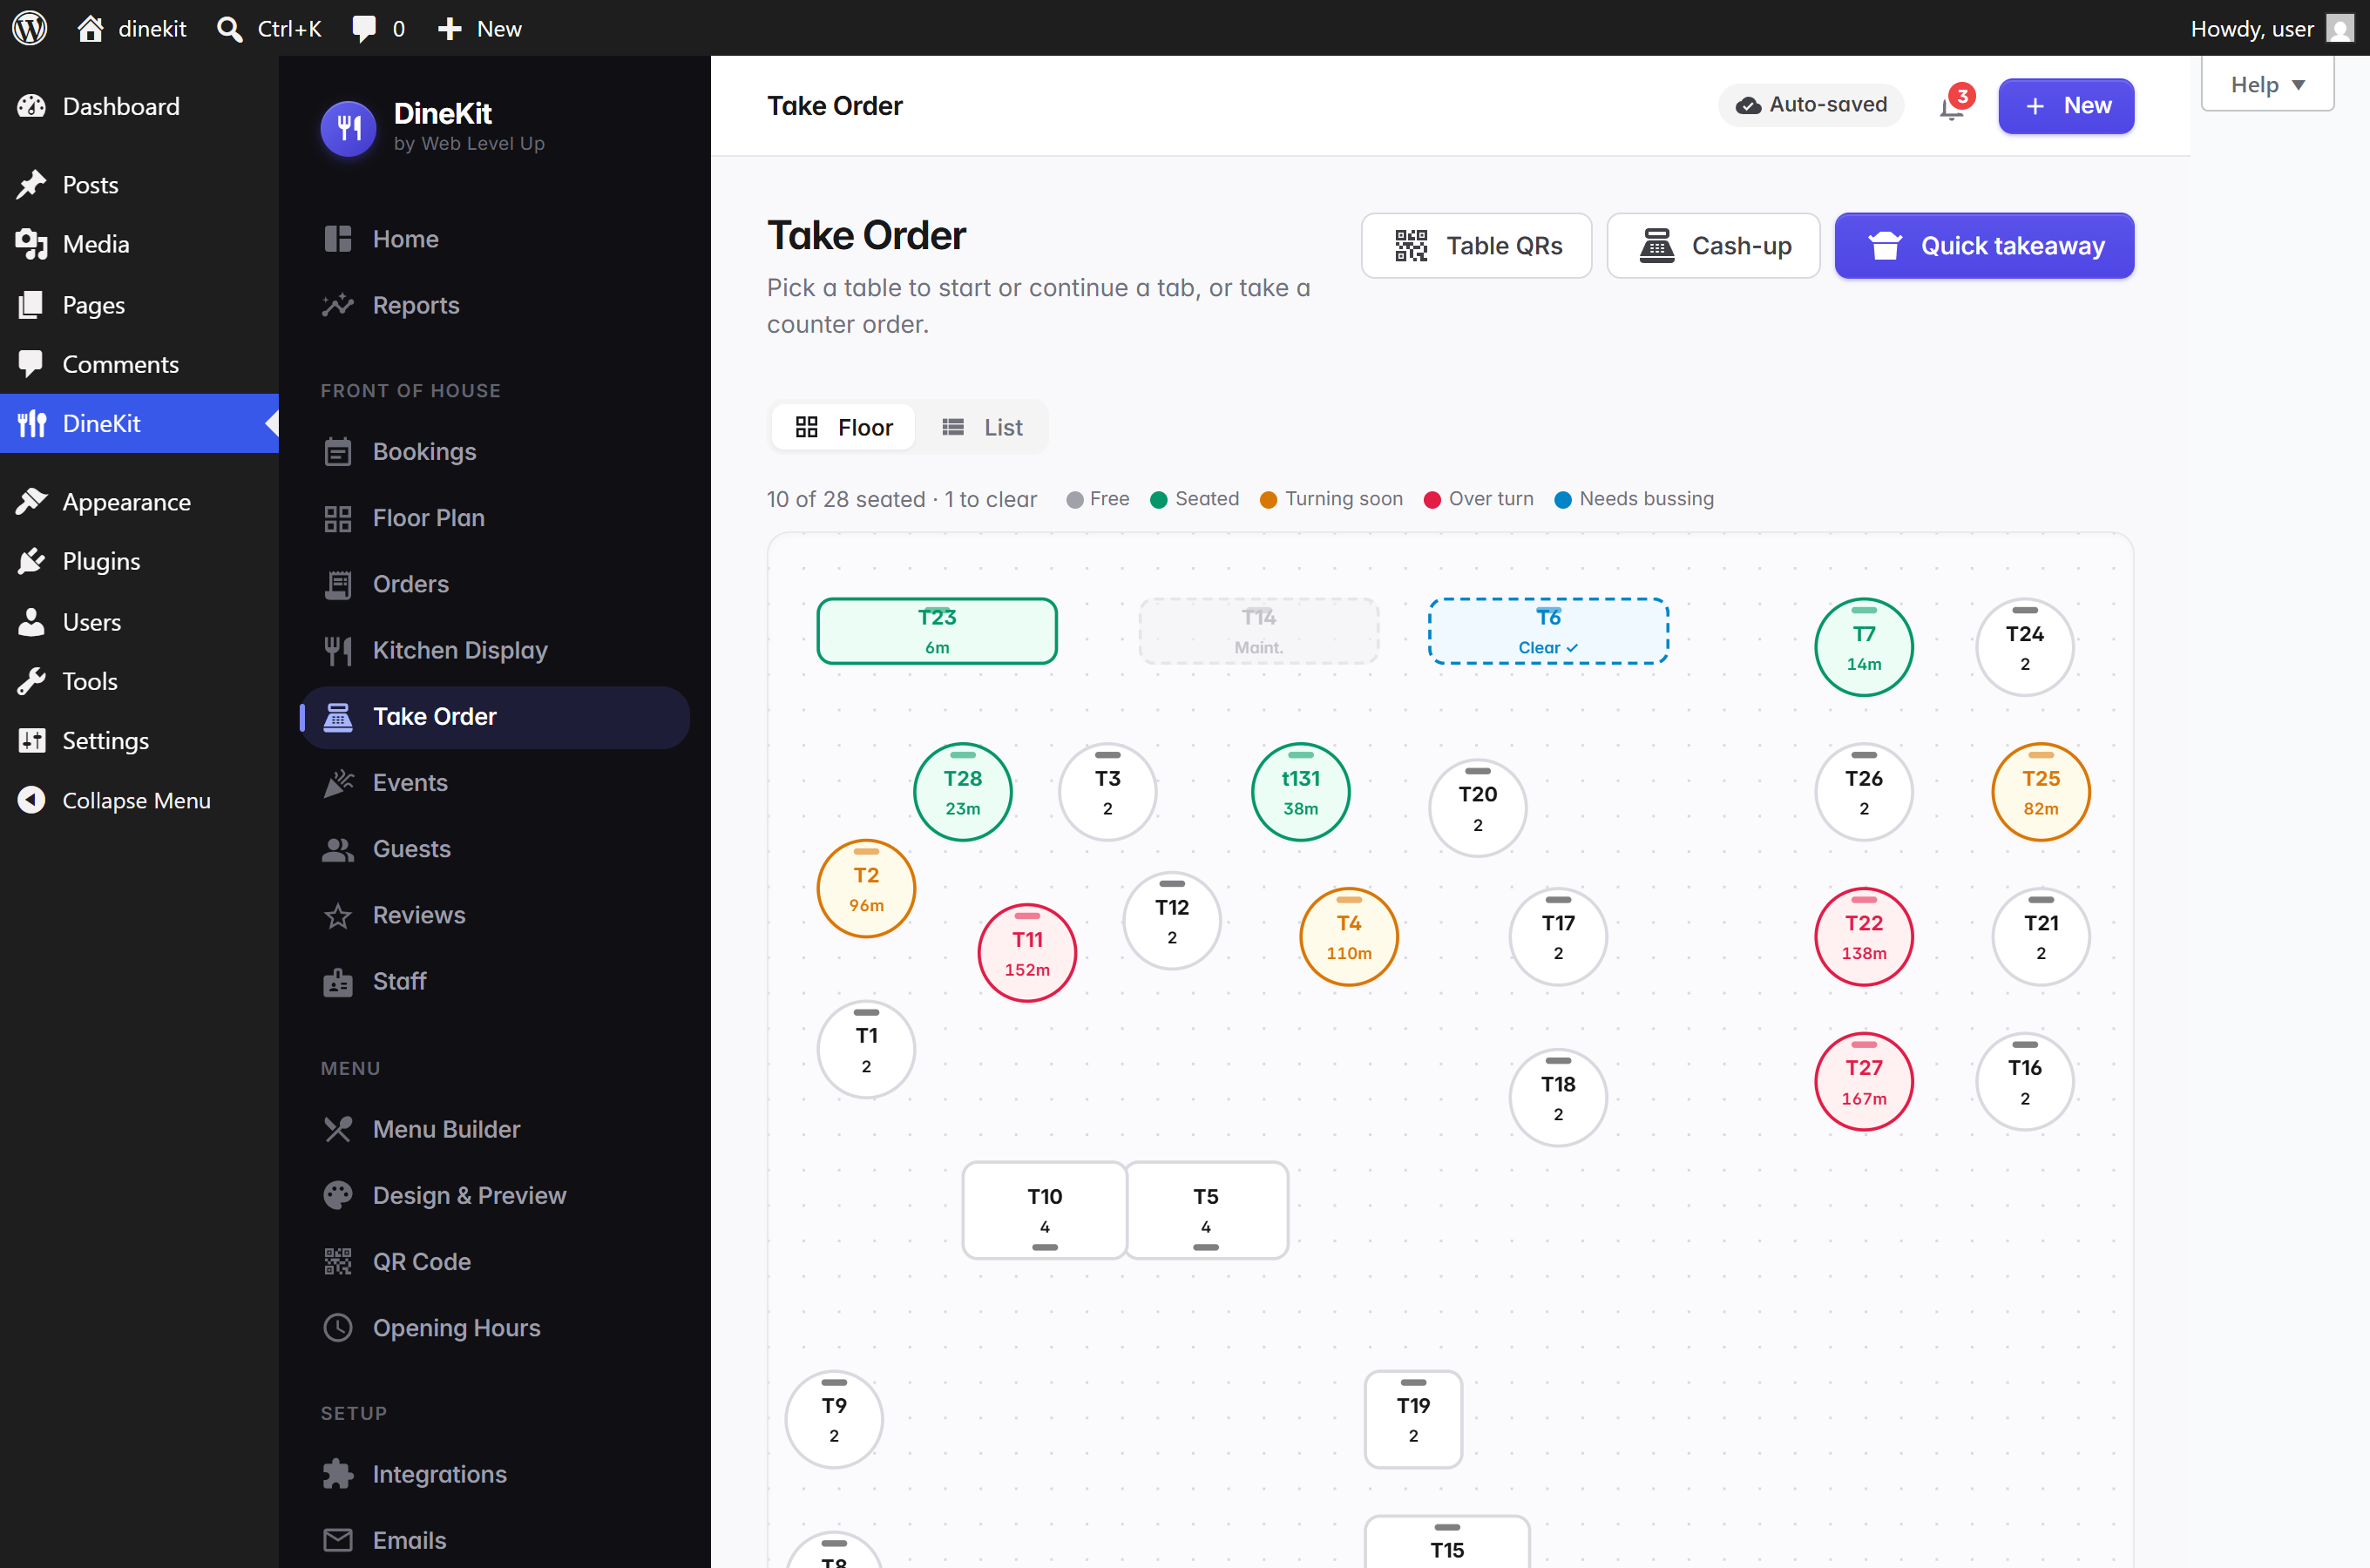Open the comments bubble in admin bar

point(364,28)
